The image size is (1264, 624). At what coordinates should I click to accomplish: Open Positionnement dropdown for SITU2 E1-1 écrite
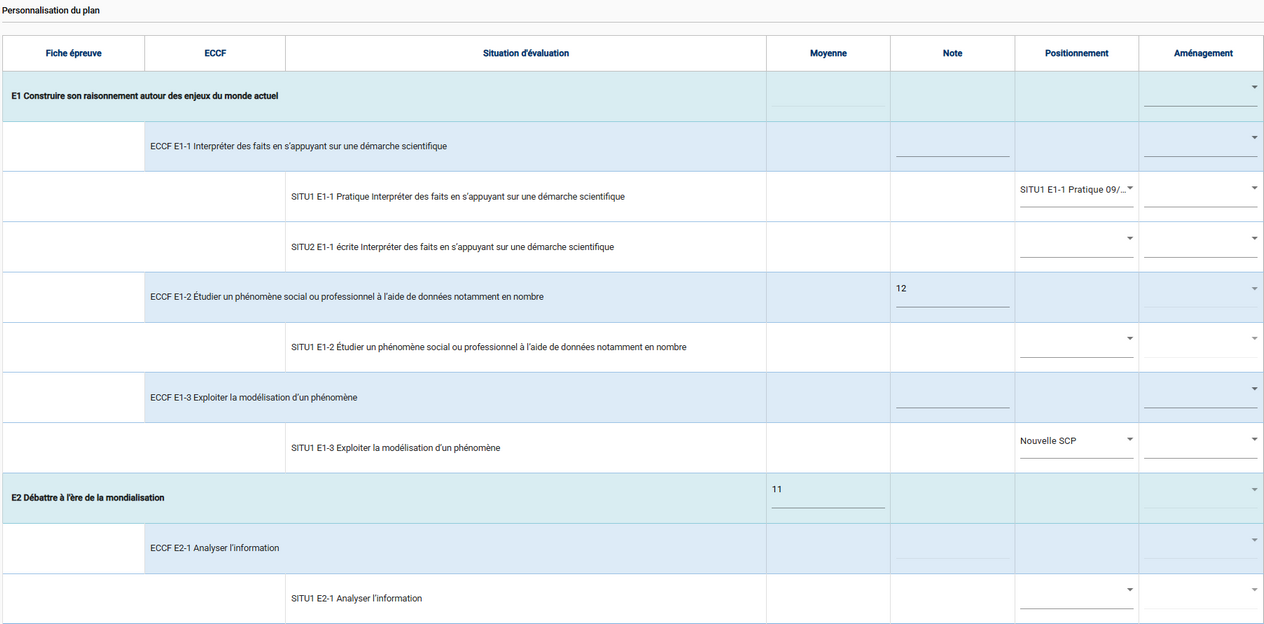coord(1076,241)
